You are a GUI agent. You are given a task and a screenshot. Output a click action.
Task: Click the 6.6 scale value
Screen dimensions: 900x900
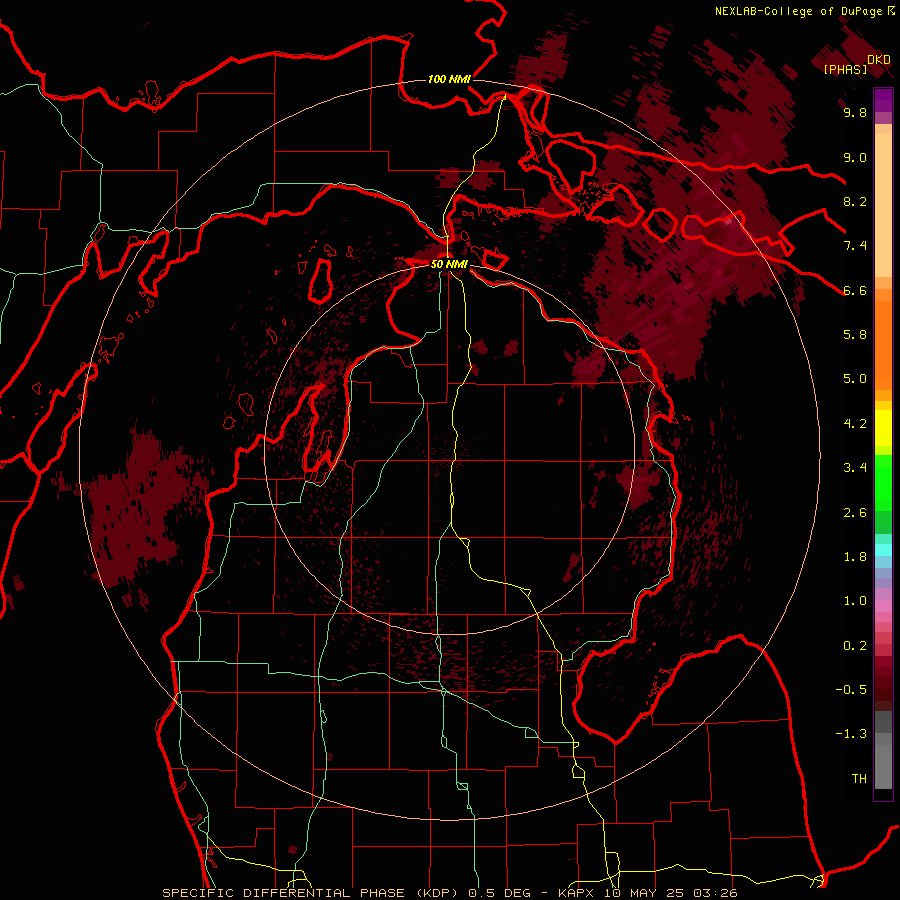tap(855, 290)
